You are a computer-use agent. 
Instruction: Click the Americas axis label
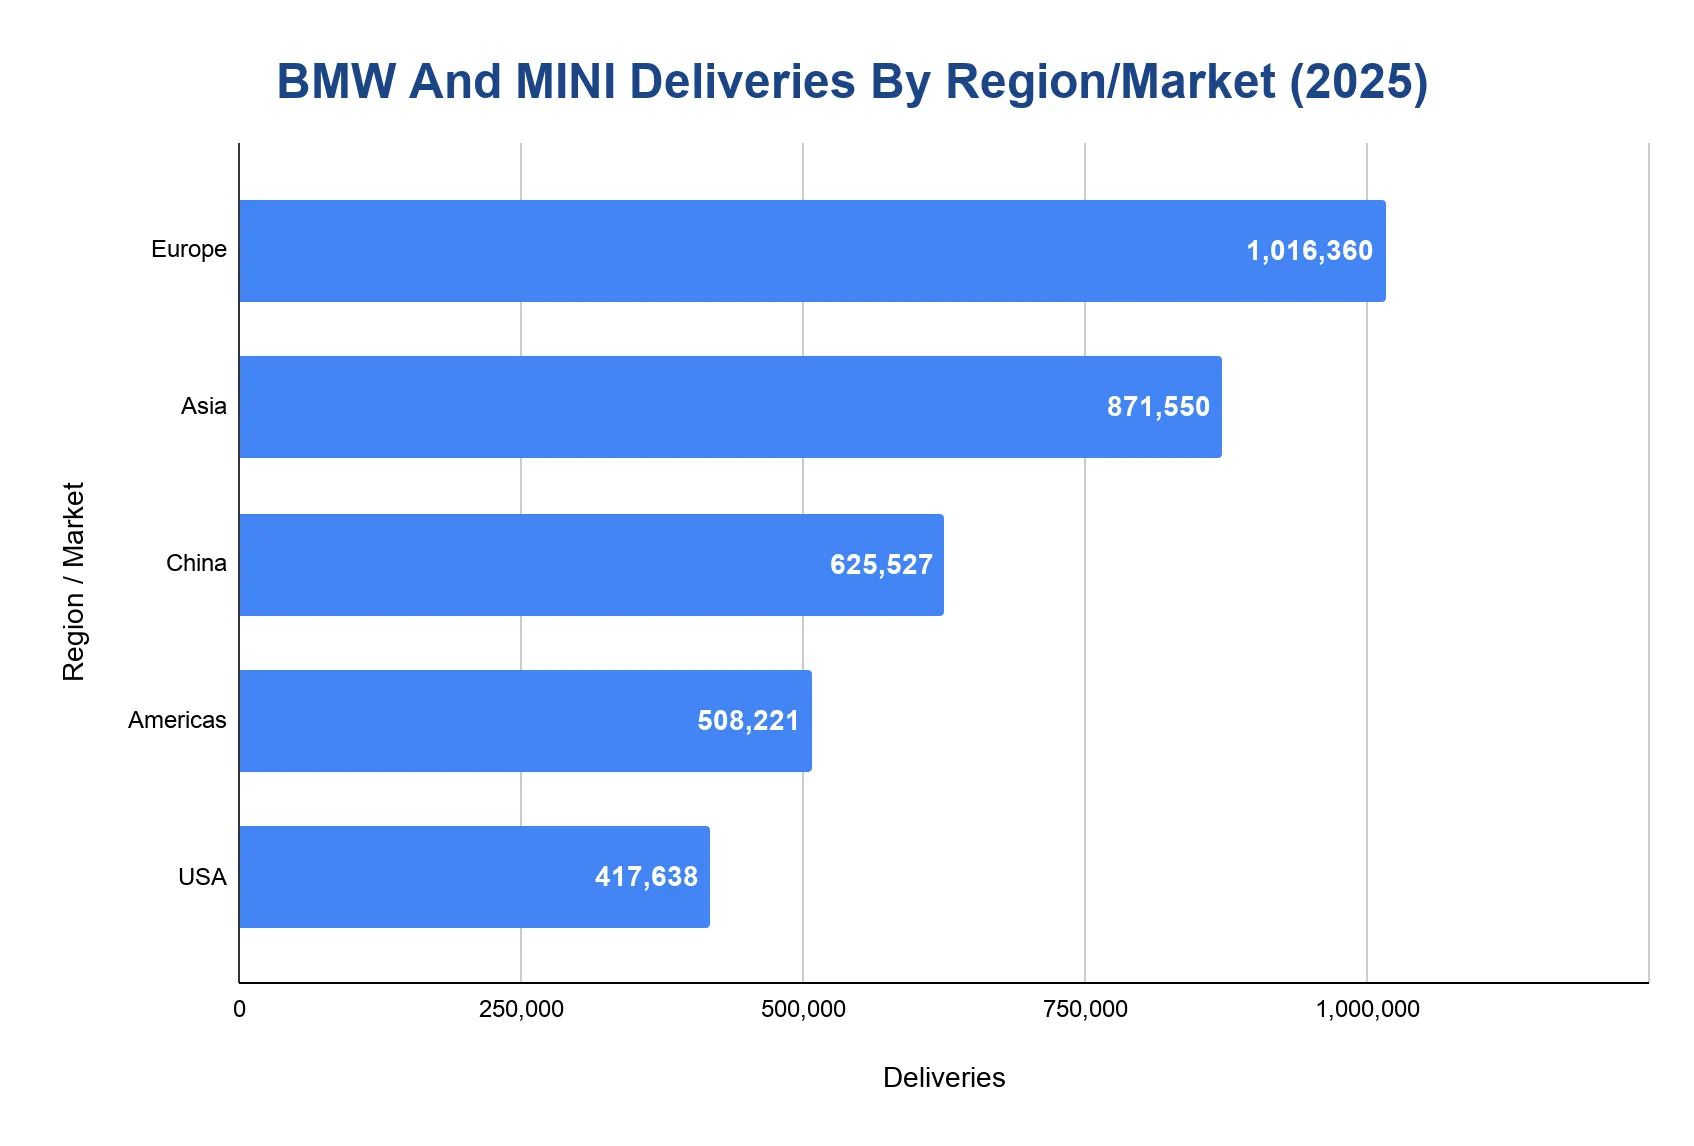(177, 720)
